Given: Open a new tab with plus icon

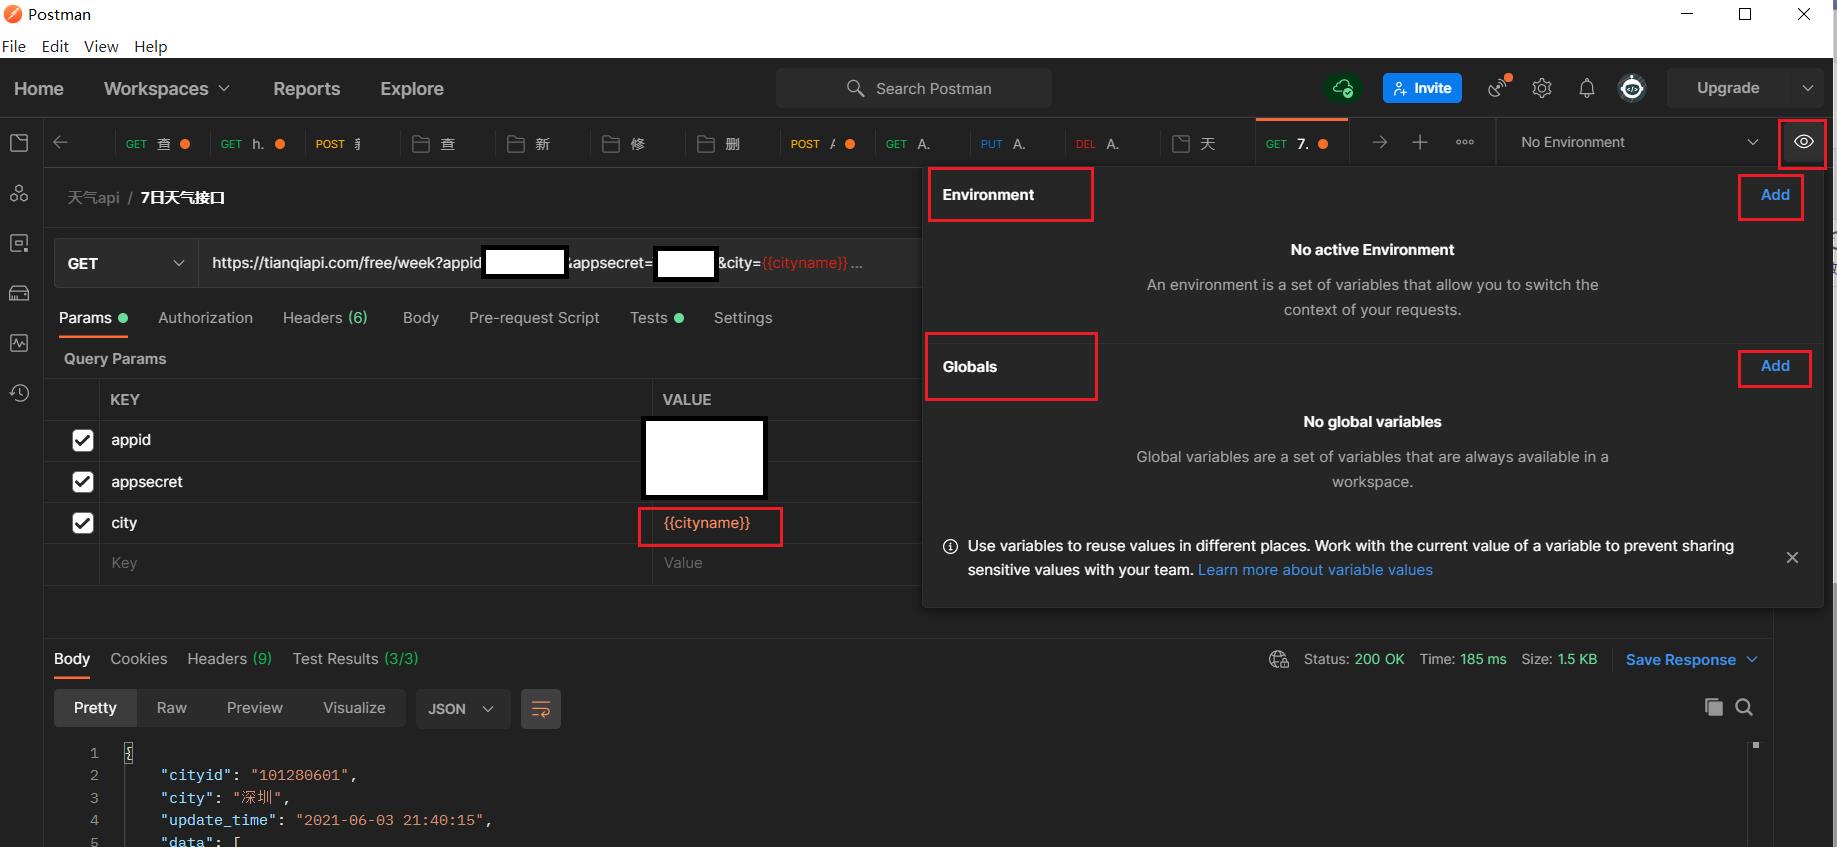Looking at the screenshot, I should [x=1420, y=142].
